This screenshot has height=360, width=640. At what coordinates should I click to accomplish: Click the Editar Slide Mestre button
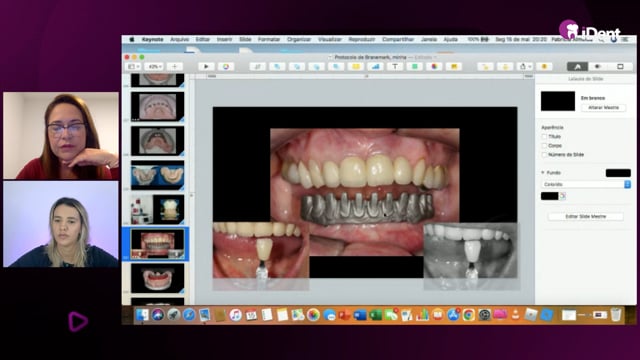pos(586,216)
